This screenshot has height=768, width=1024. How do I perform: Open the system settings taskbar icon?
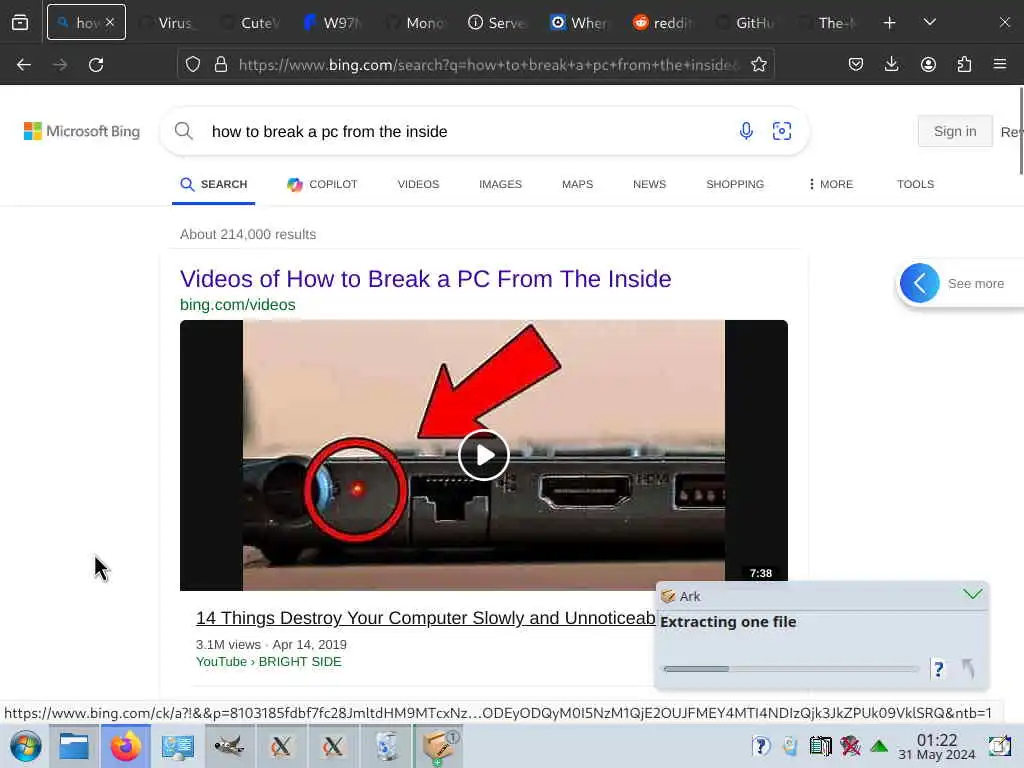177,746
